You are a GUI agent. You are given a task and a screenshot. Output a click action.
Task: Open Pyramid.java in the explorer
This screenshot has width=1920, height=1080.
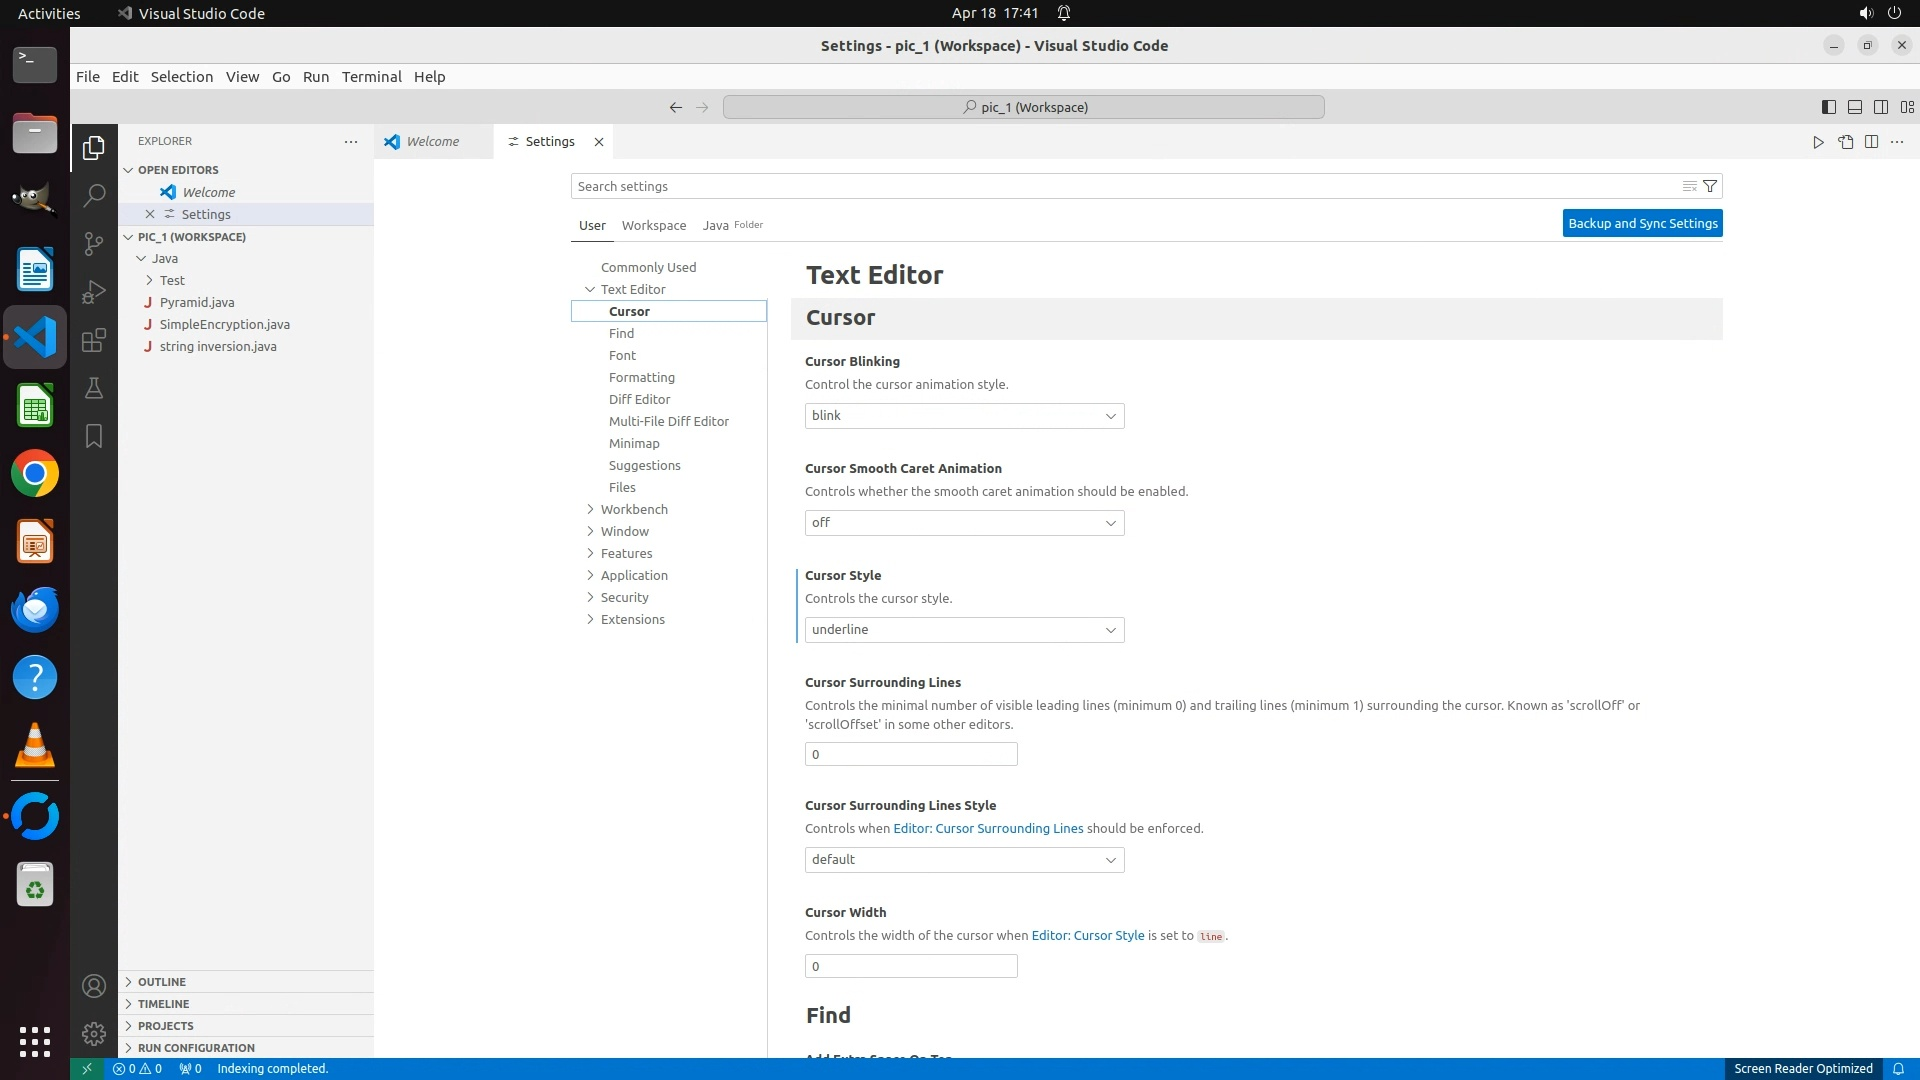coord(197,302)
